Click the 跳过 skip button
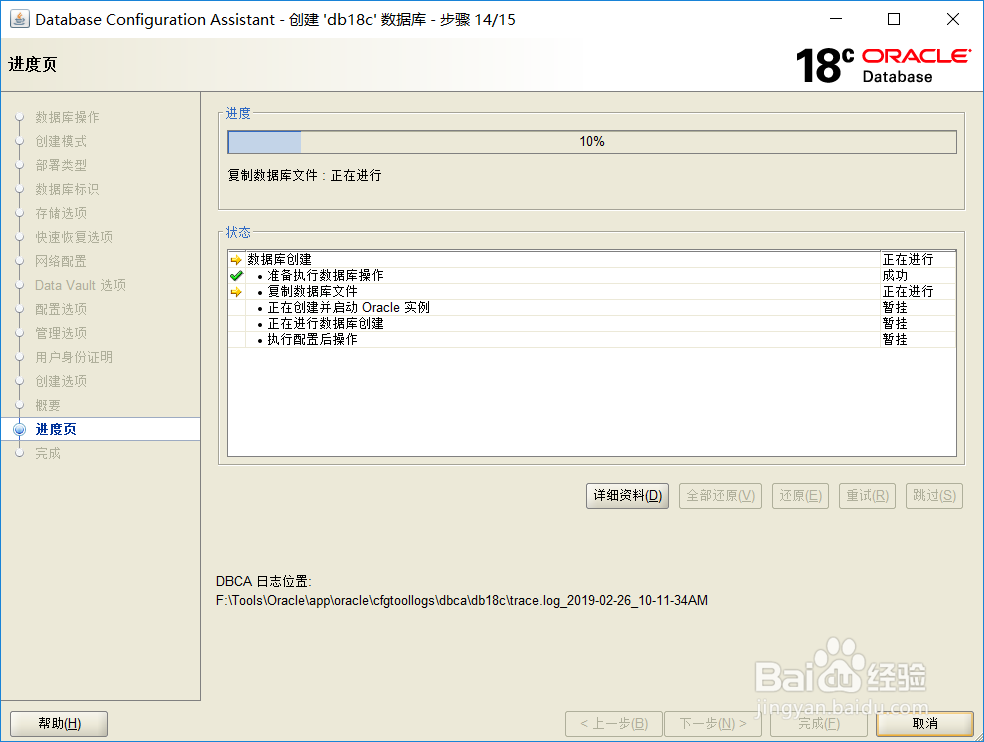The image size is (984, 742). click(x=934, y=495)
